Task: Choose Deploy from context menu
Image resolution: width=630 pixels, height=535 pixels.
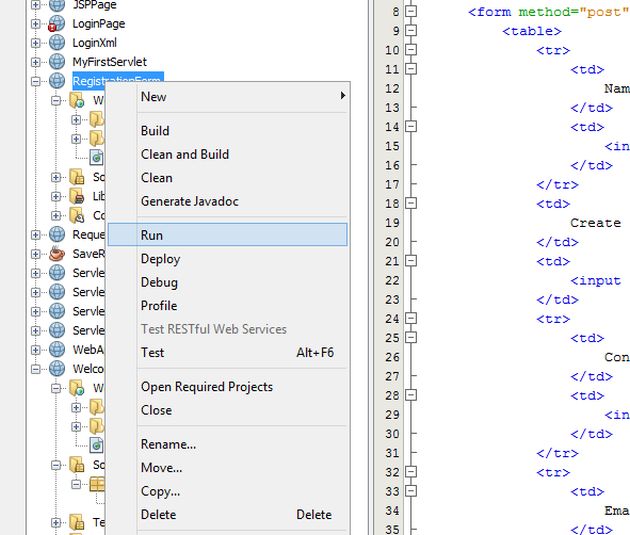Action: pyautogui.click(x=228, y=259)
